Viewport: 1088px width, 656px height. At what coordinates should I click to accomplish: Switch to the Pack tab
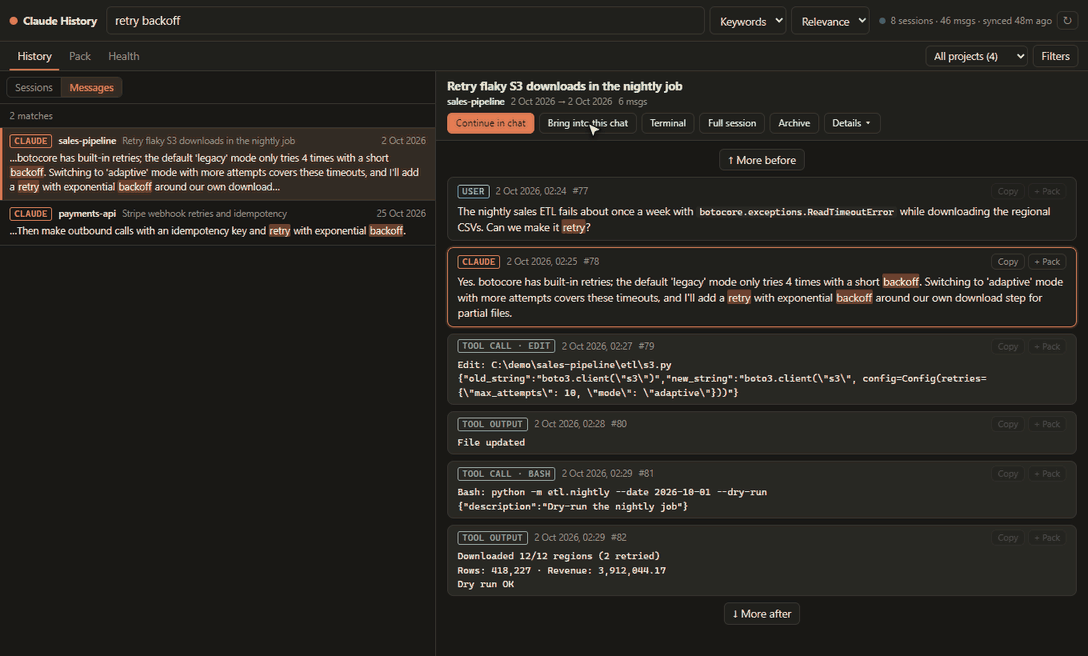tap(80, 56)
